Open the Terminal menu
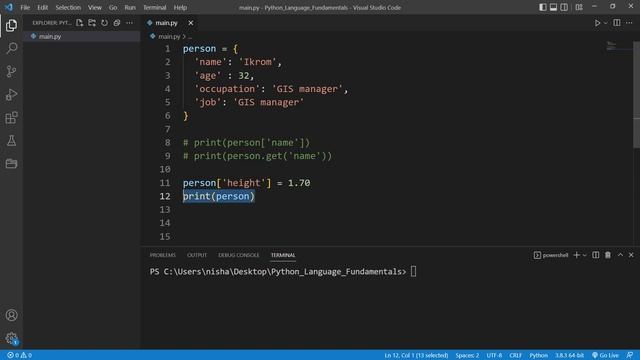The height and width of the screenshot is (360, 640). 155,7
